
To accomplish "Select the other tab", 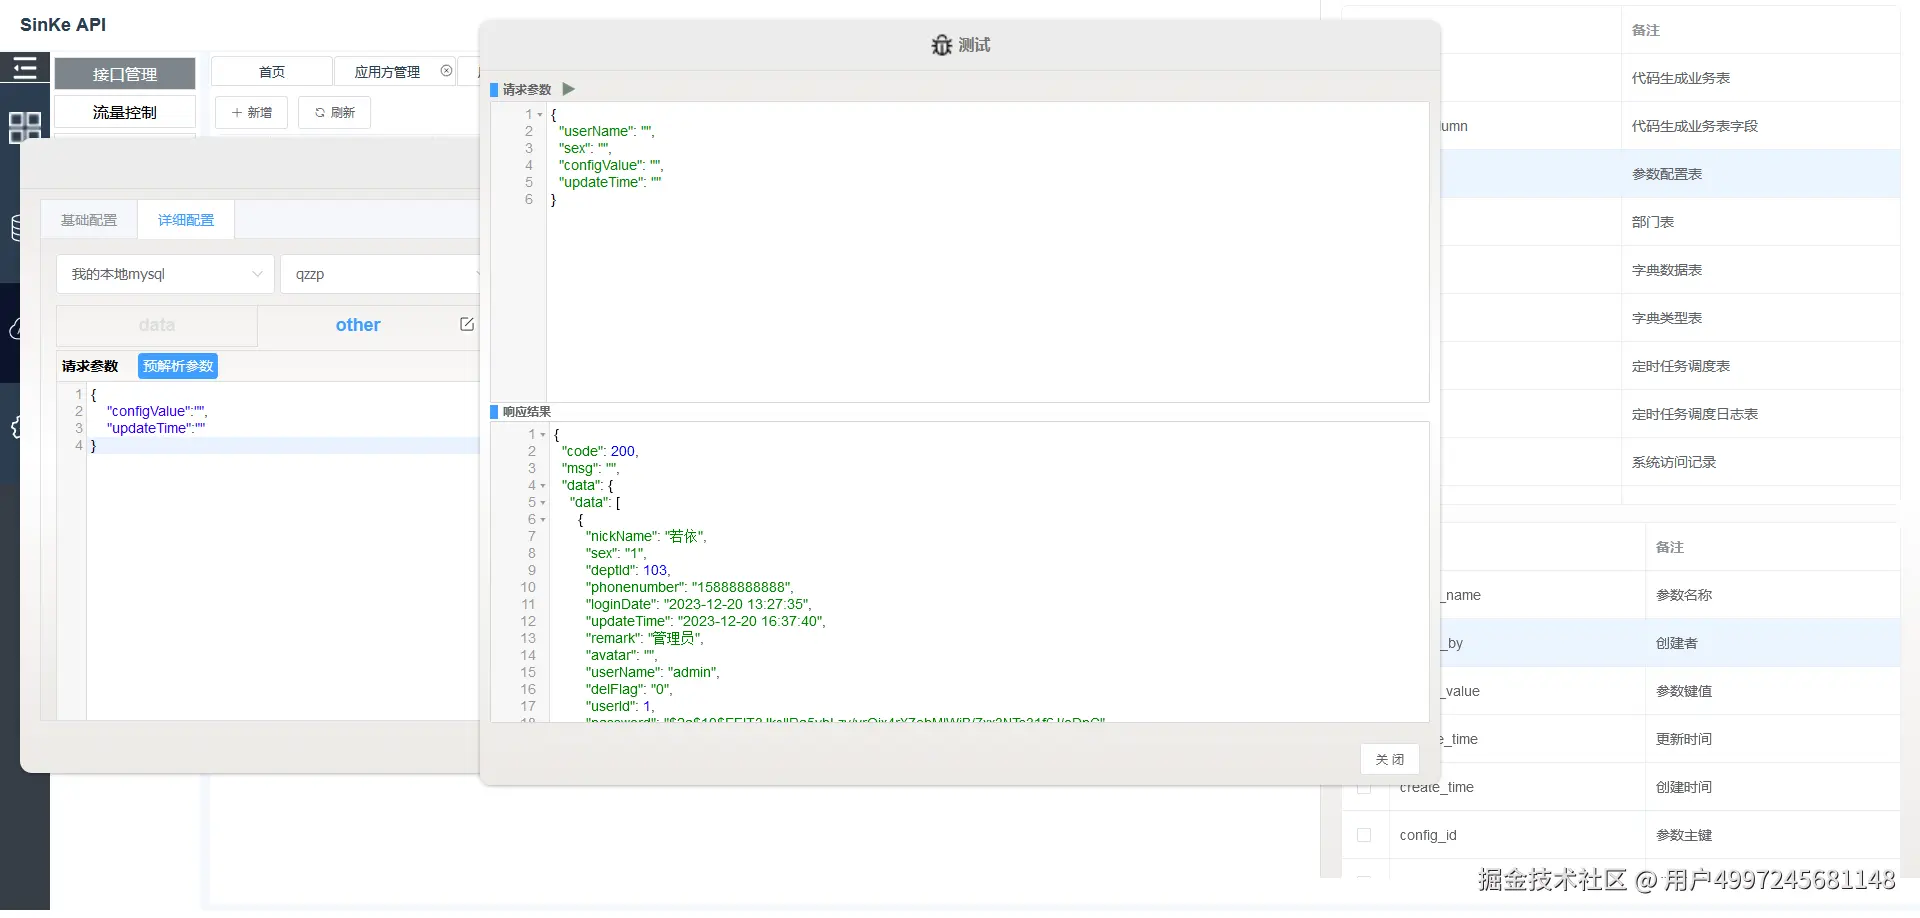I will (358, 325).
